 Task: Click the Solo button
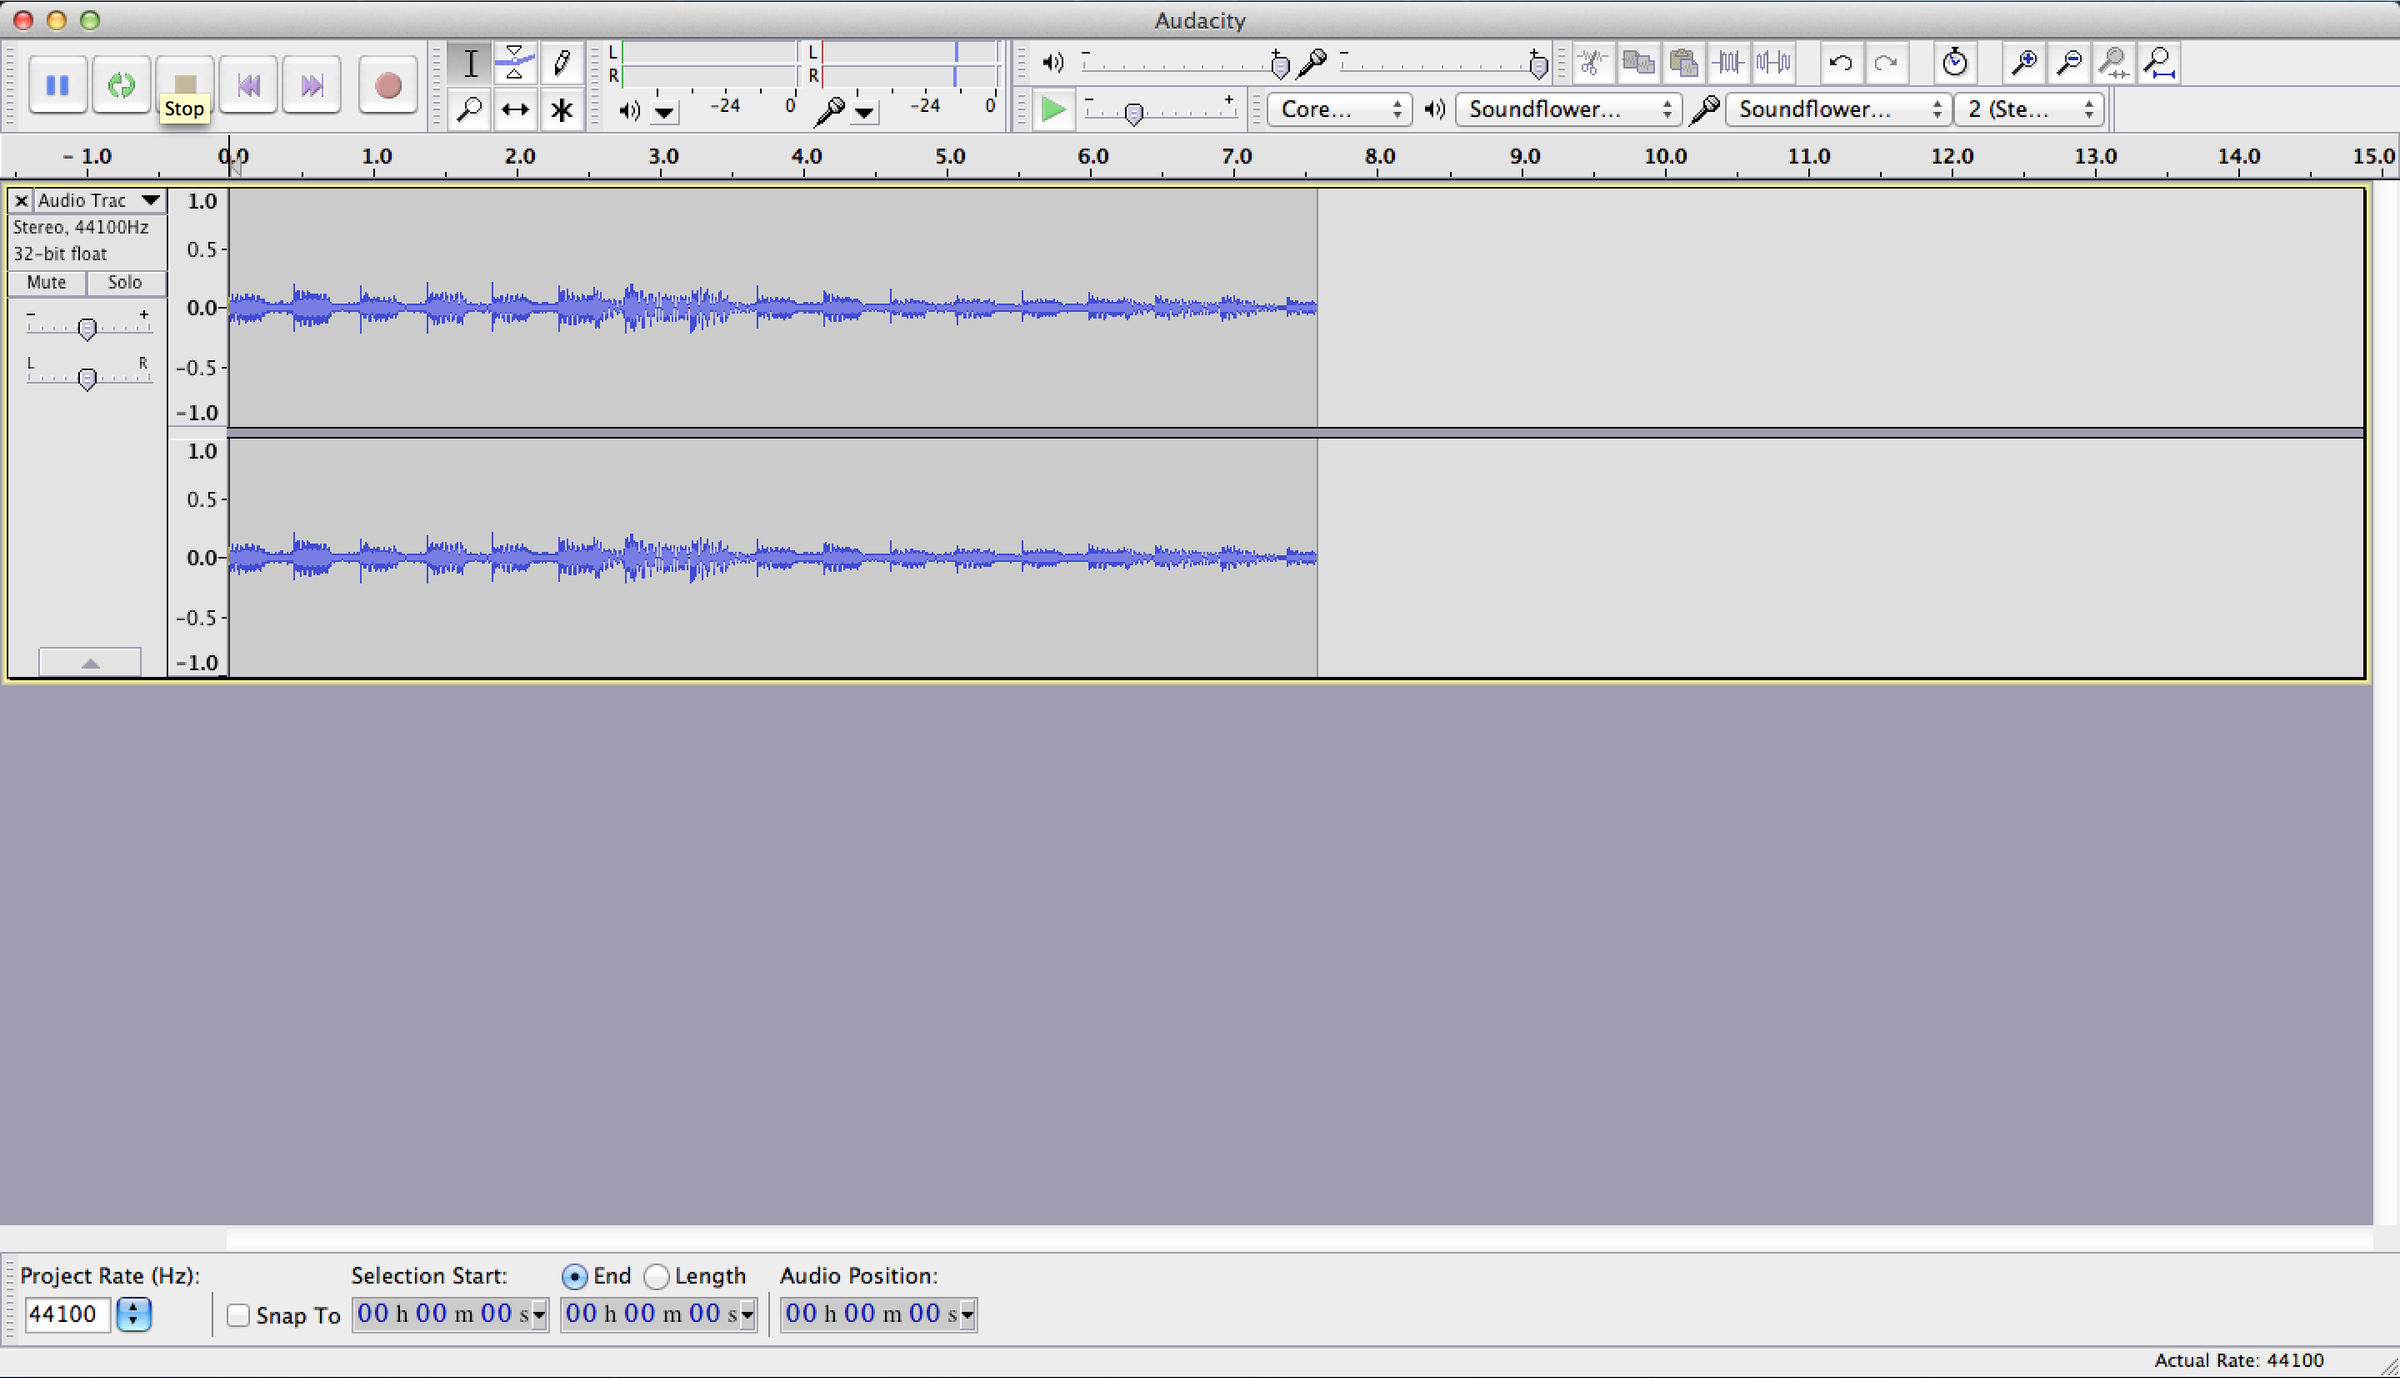pos(124,283)
